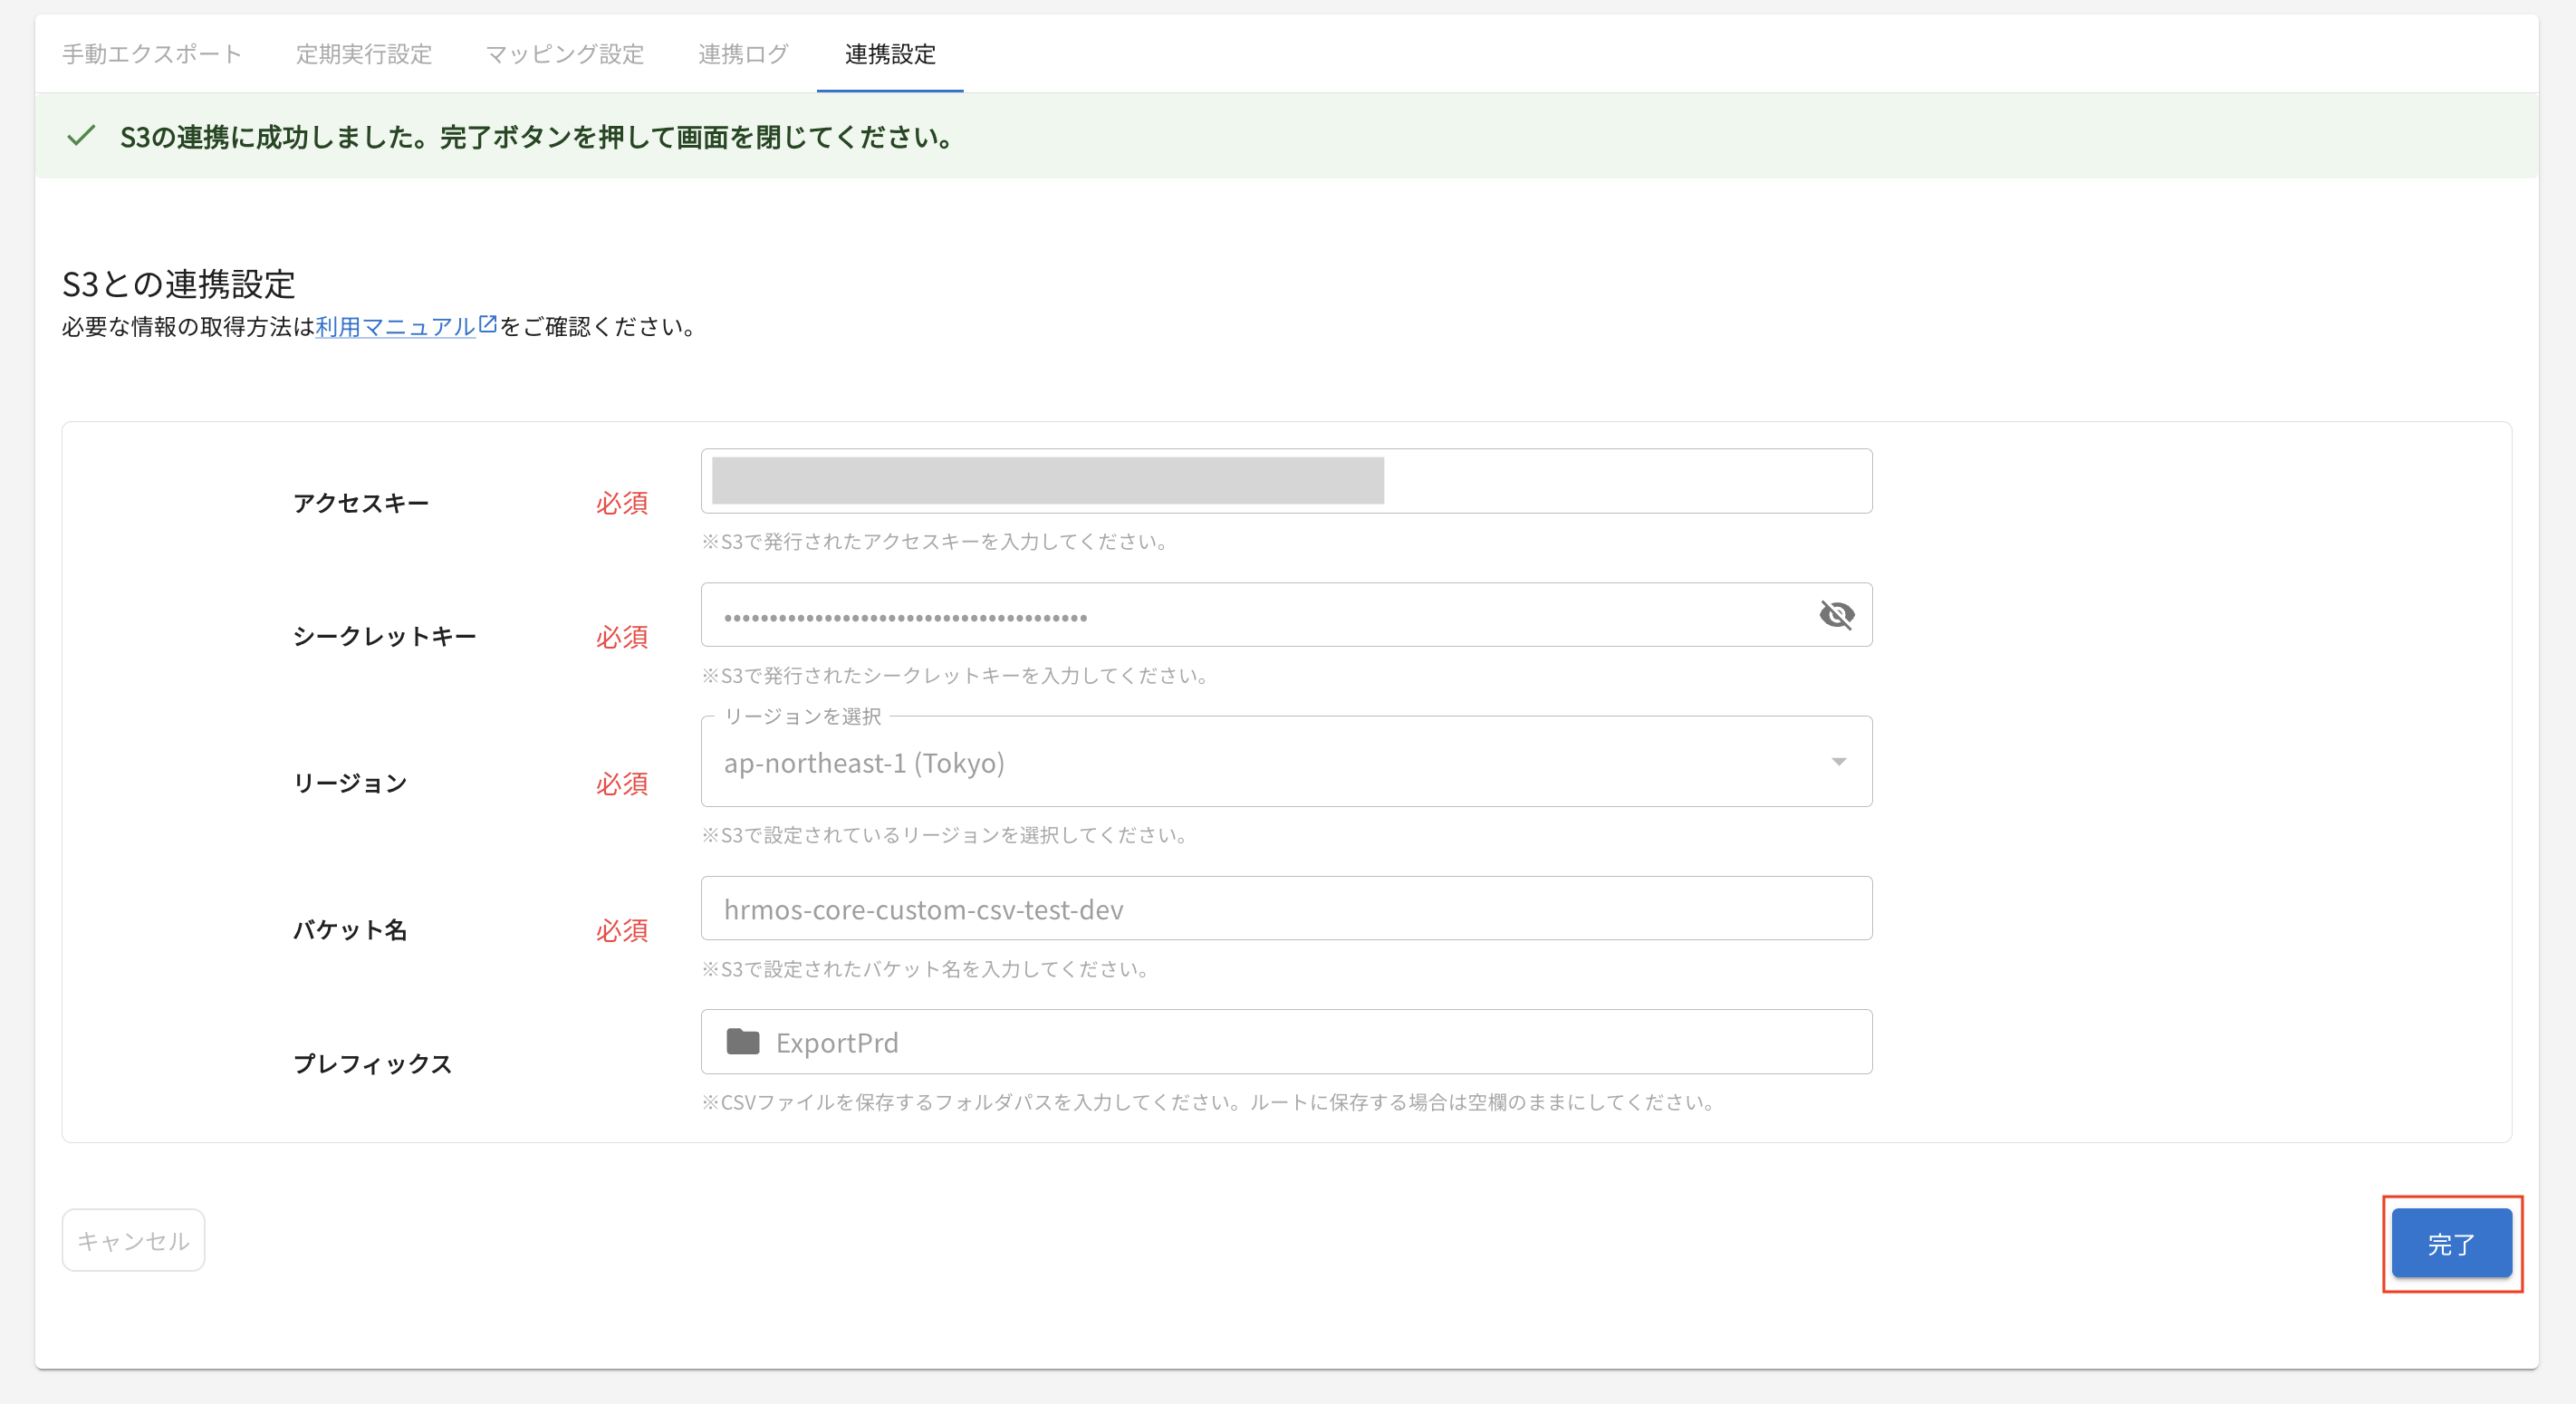Go to マッピング設定 tab
2576x1404 pixels.
(565, 54)
